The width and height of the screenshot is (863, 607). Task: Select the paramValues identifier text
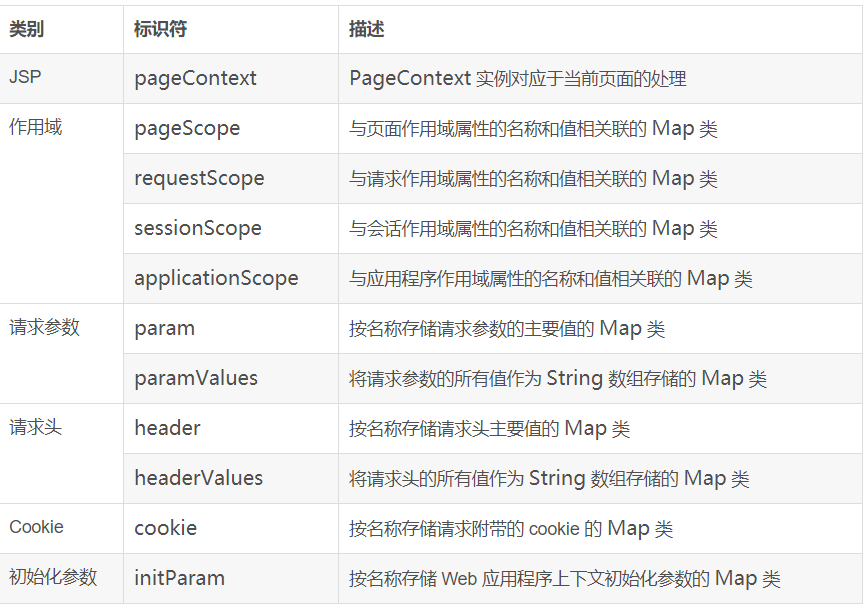(196, 378)
